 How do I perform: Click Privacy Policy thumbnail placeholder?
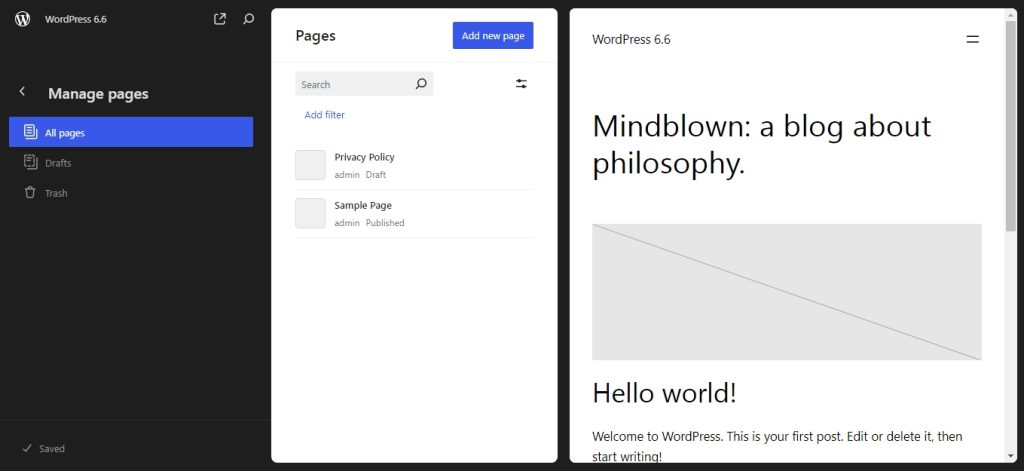coord(310,165)
